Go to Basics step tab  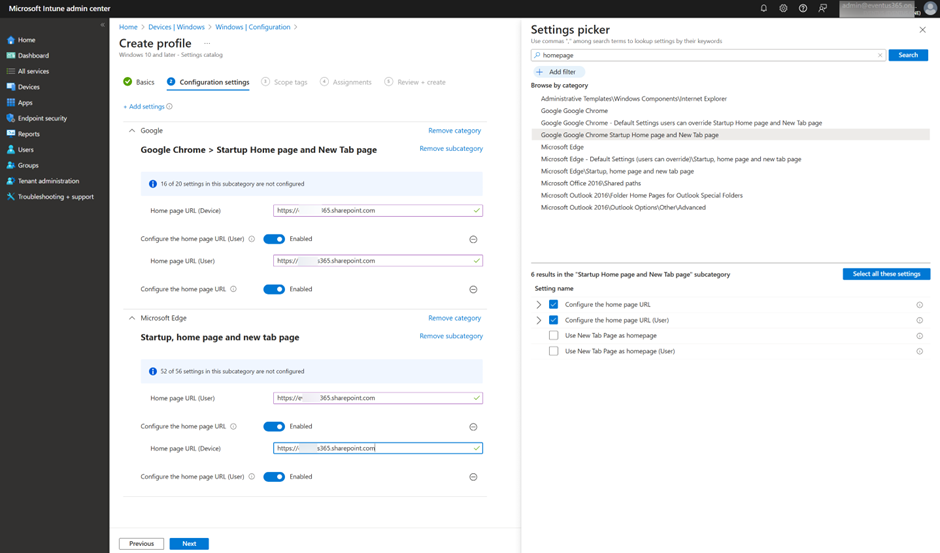pos(138,82)
